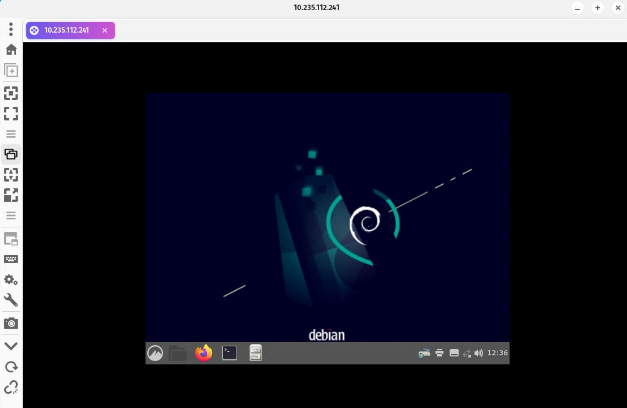The image size is (627, 408).
Task: Select the 10.235.112.241 connection tab
Action: coord(66,30)
